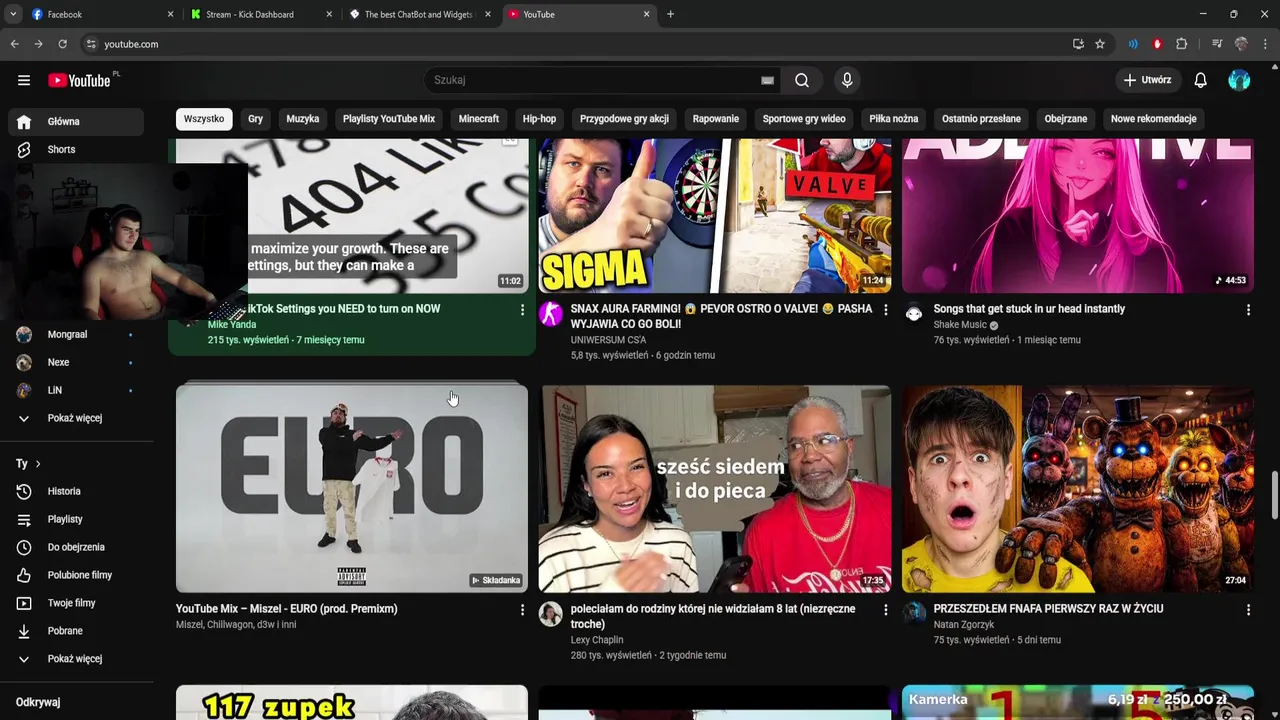Screen dimensions: 1280x720
Task: Click the Natan Zgorzyk channel name
Action: pos(964,625)
